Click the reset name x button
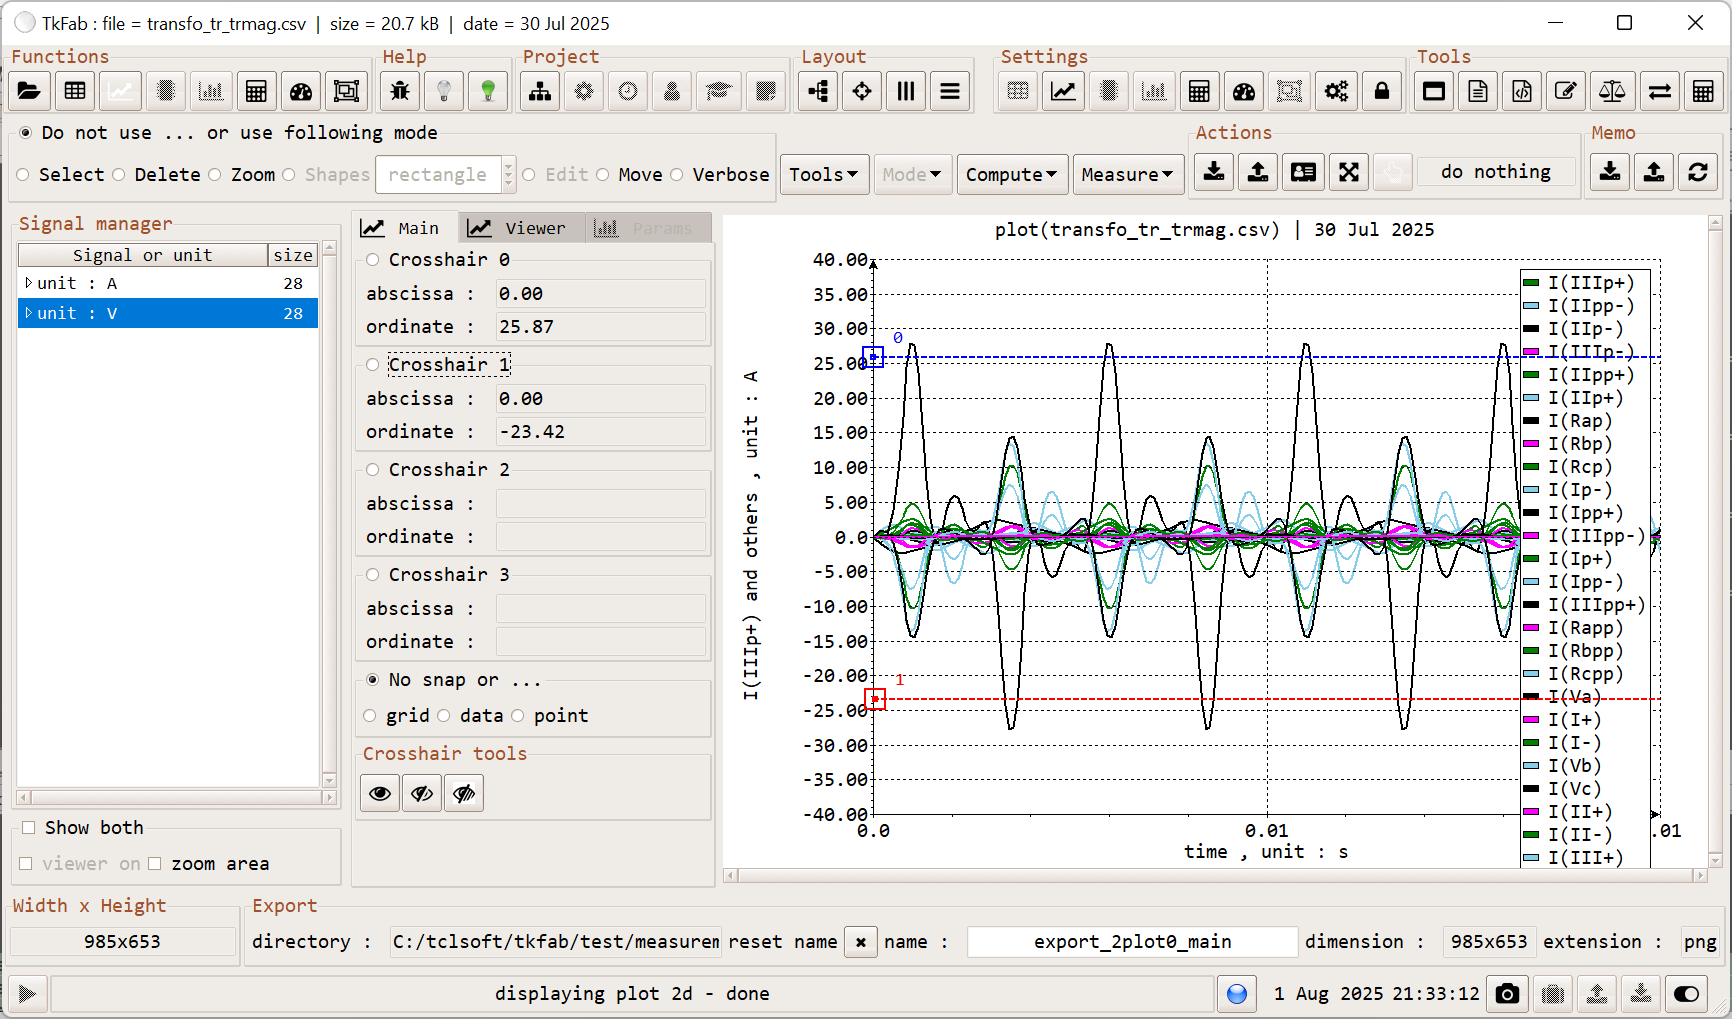The height and width of the screenshot is (1019, 1732). 861,942
